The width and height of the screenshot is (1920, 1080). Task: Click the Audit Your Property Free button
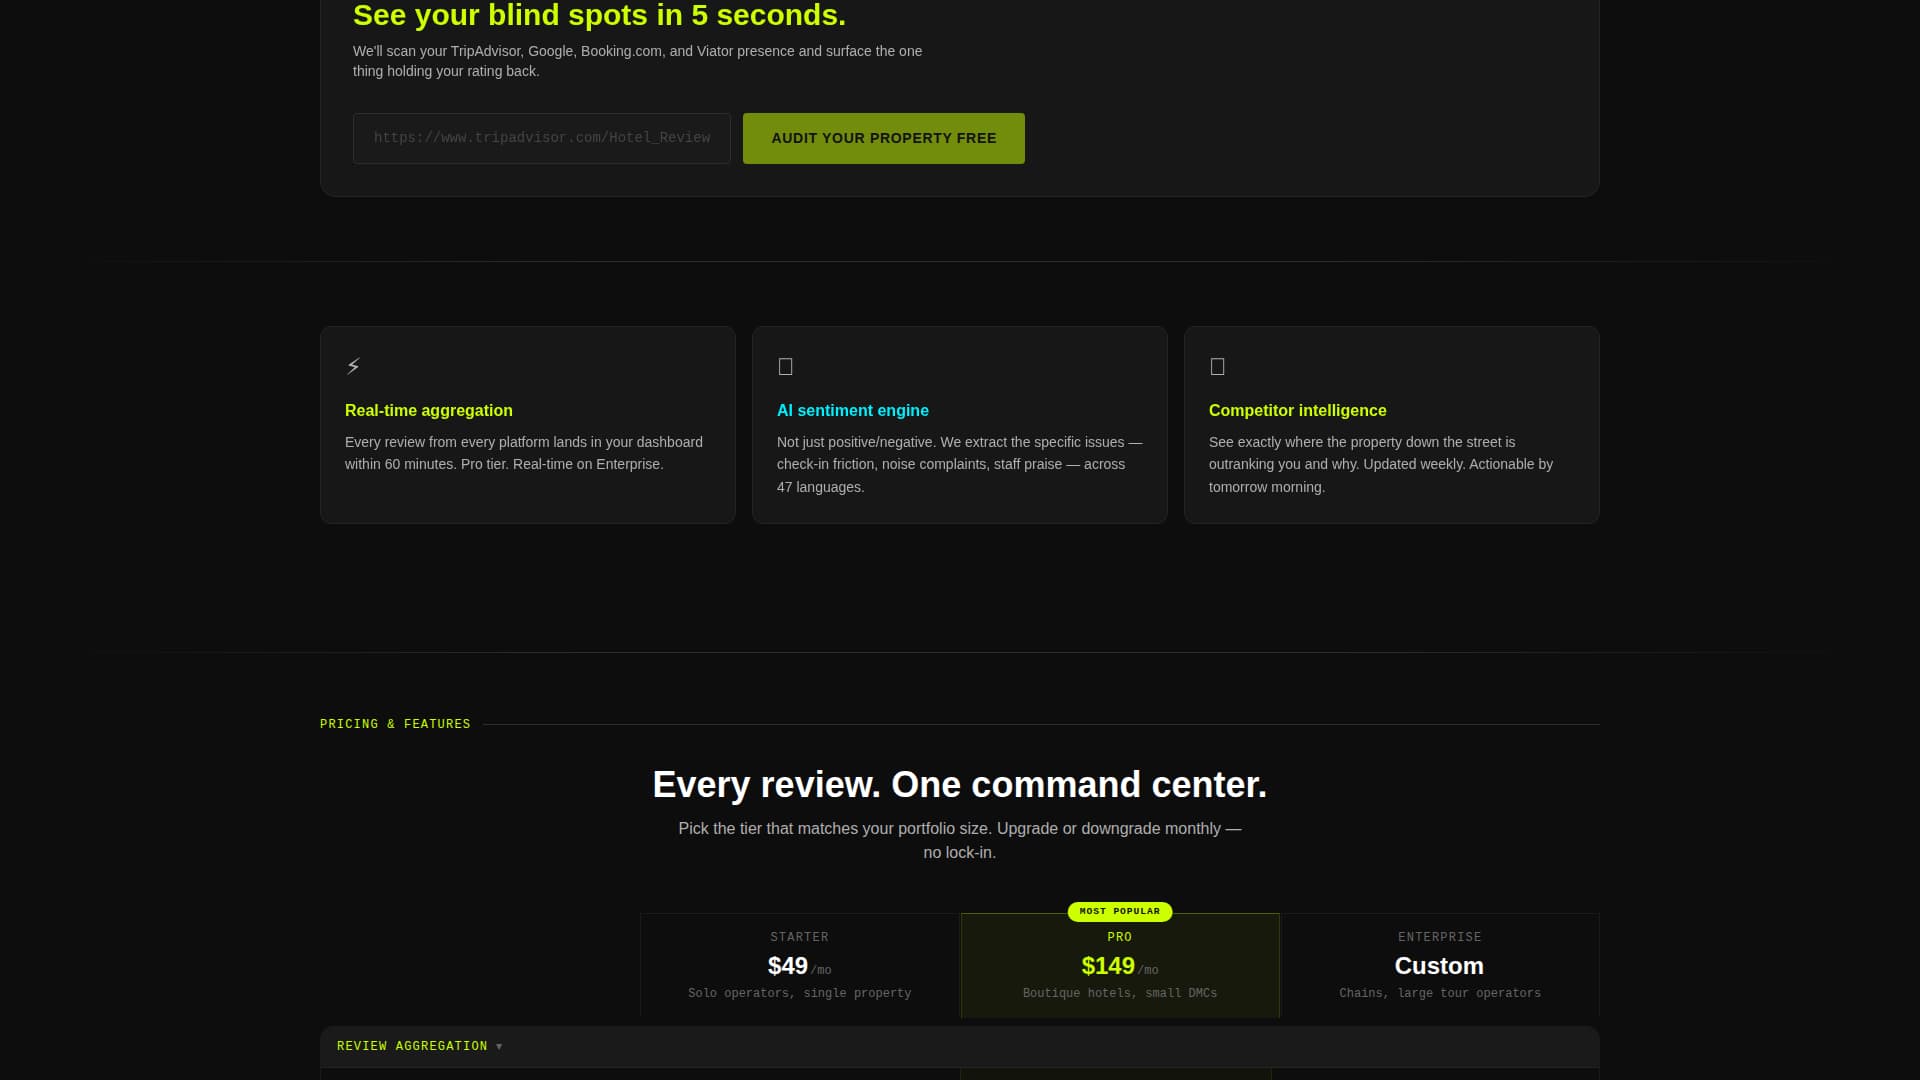[883, 138]
